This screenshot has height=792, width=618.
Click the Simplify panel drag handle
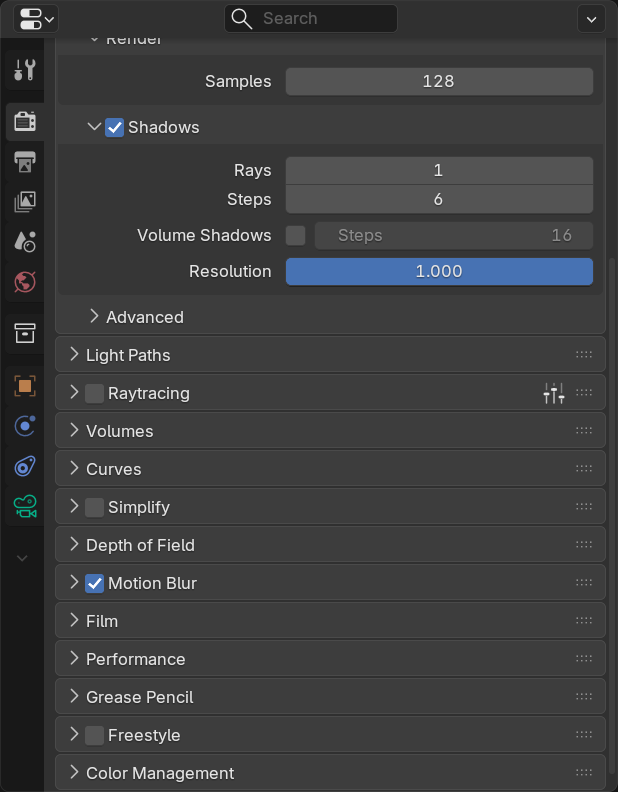coord(584,507)
